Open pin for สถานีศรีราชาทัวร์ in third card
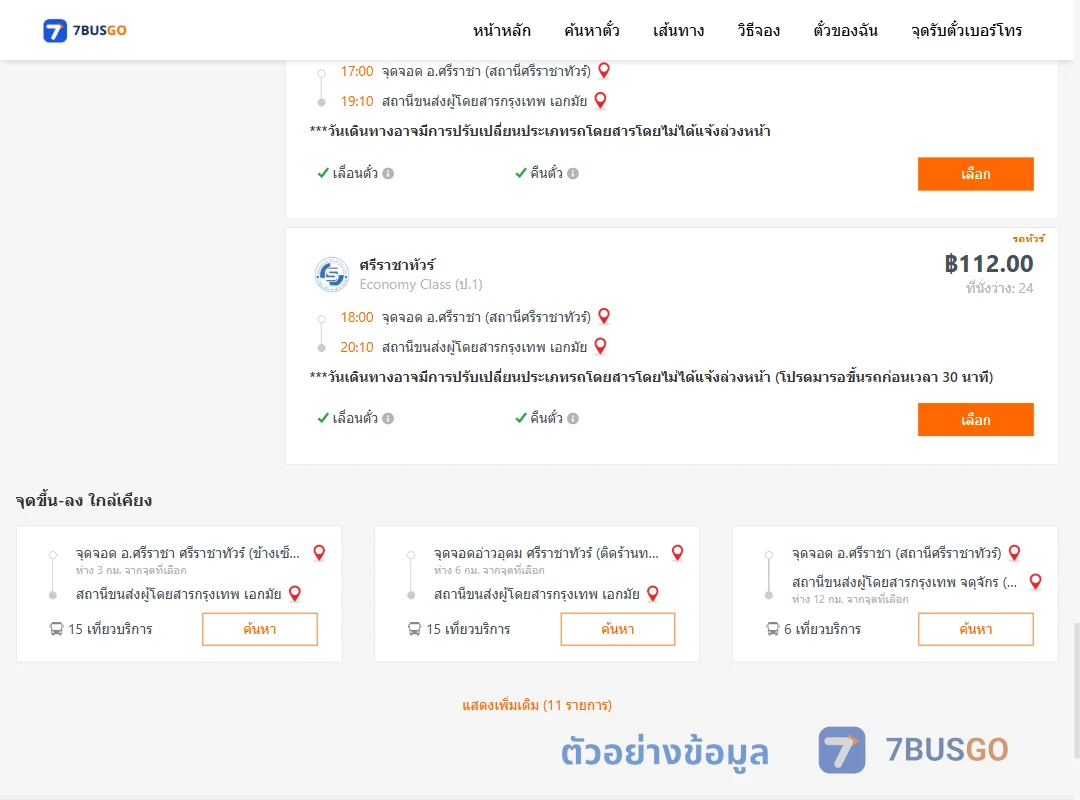 coord(1015,553)
